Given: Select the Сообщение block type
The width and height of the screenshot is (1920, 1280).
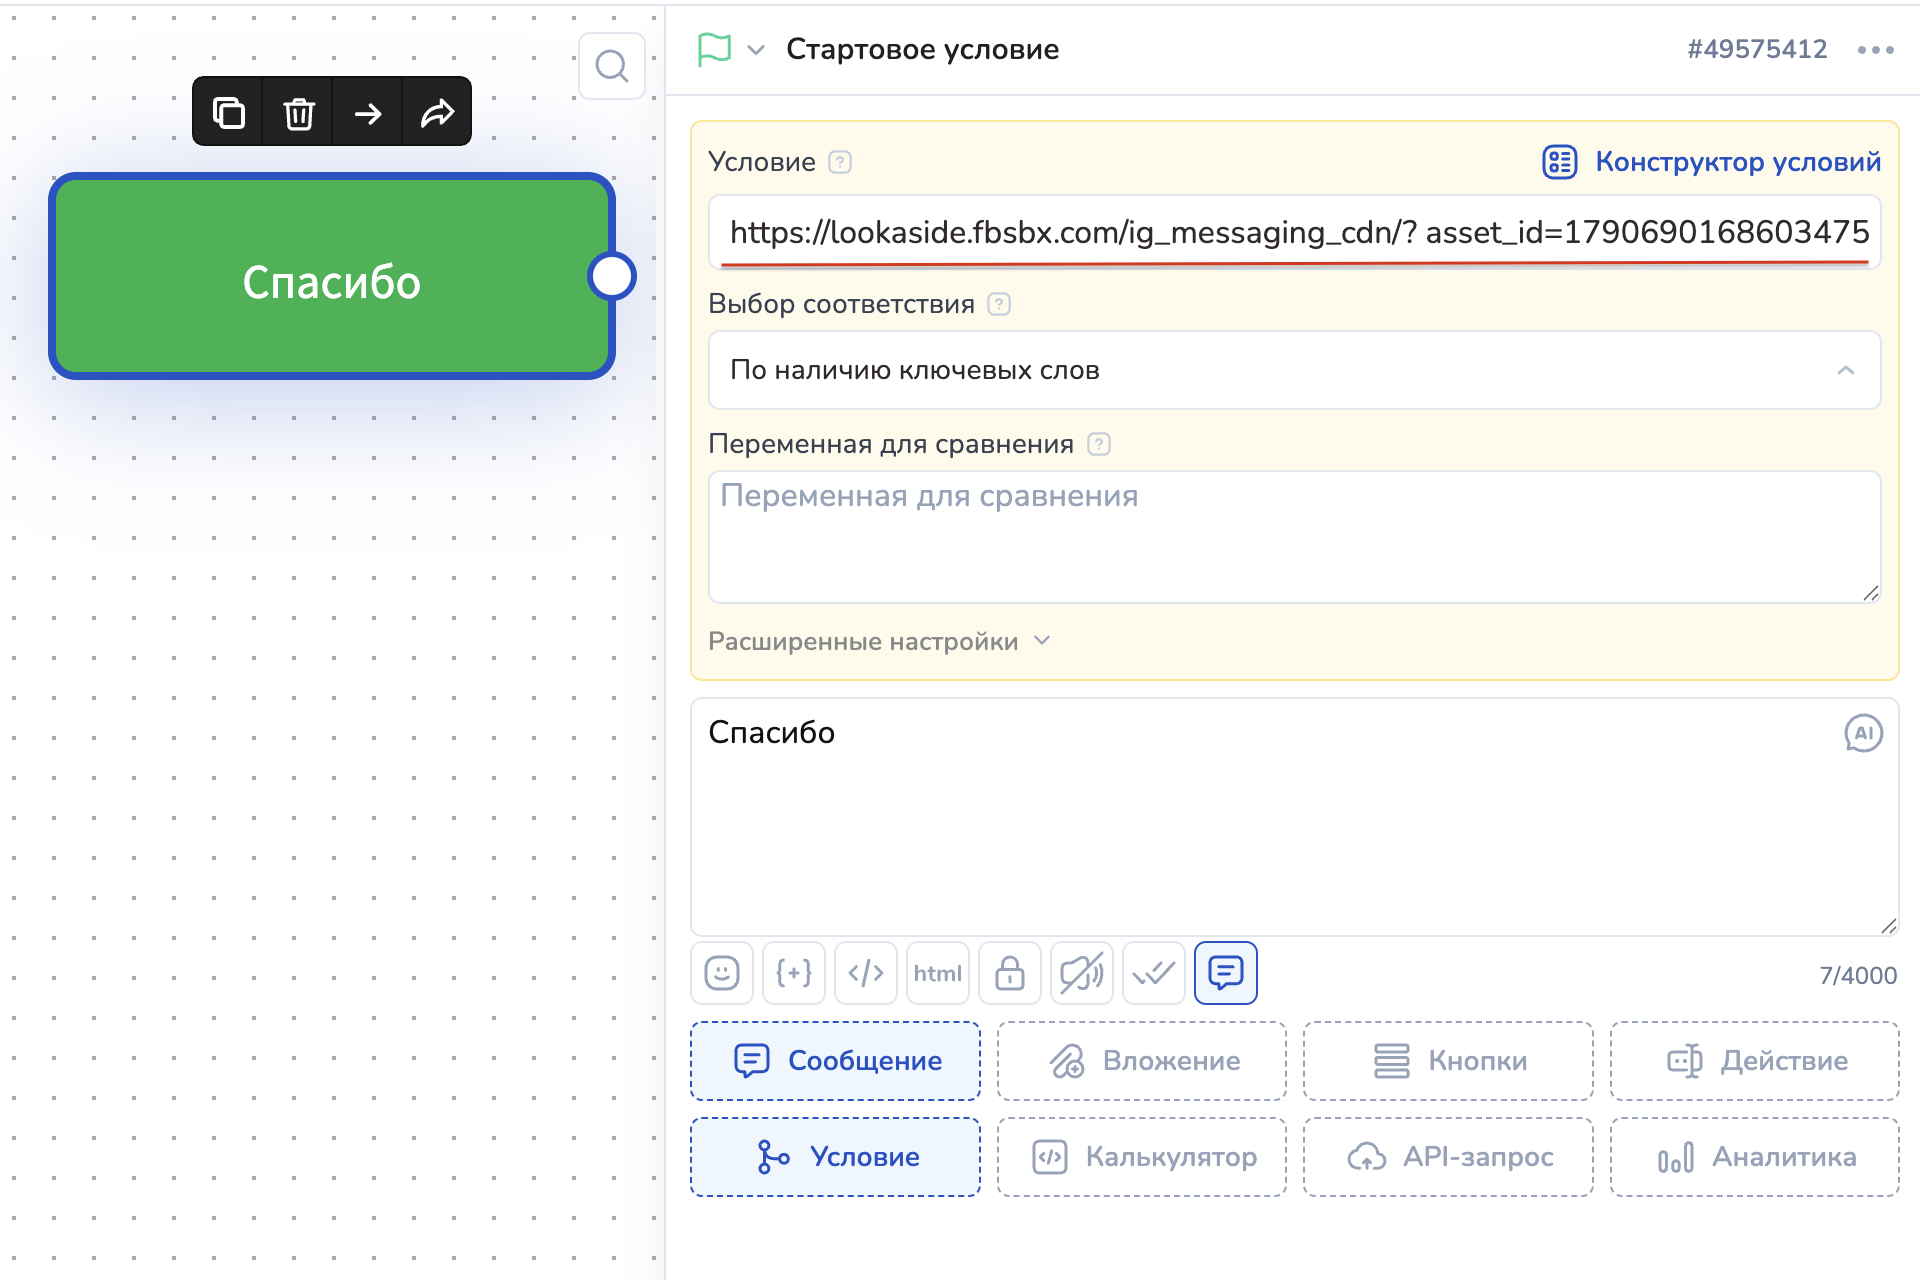Looking at the screenshot, I should pyautogui.click(x=836, y=1060).
